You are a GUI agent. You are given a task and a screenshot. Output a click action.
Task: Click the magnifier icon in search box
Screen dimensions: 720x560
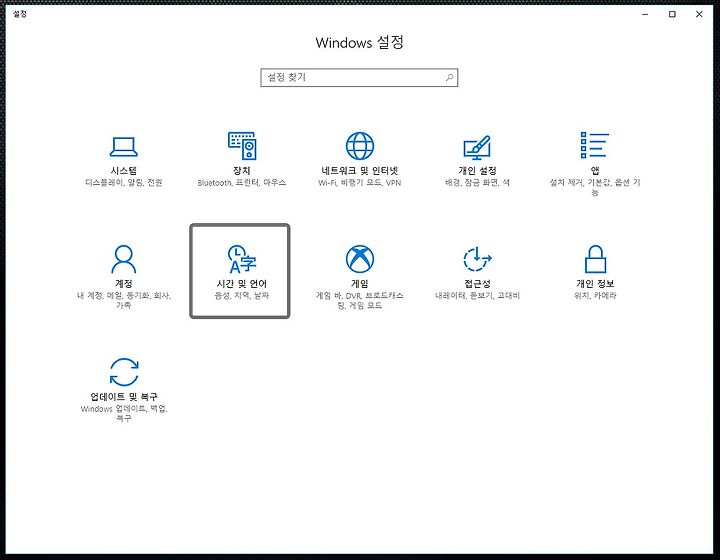(x=450, y=78)
